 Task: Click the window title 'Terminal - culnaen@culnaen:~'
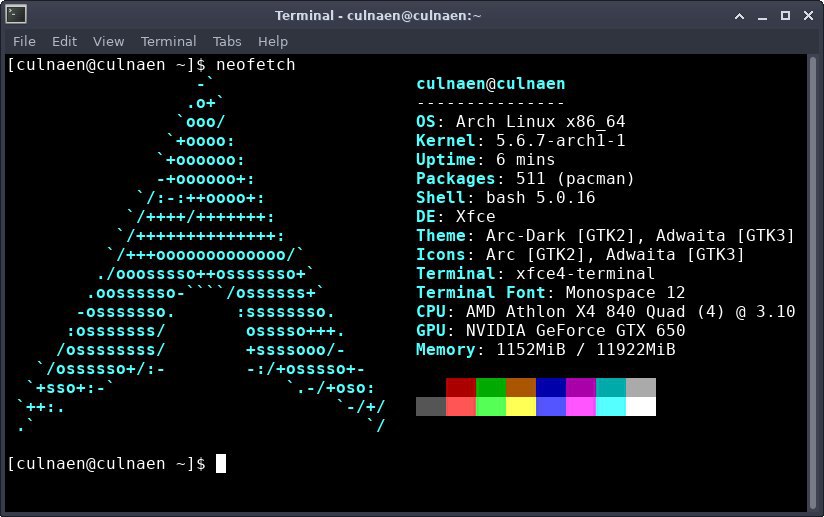click(378, 16)
